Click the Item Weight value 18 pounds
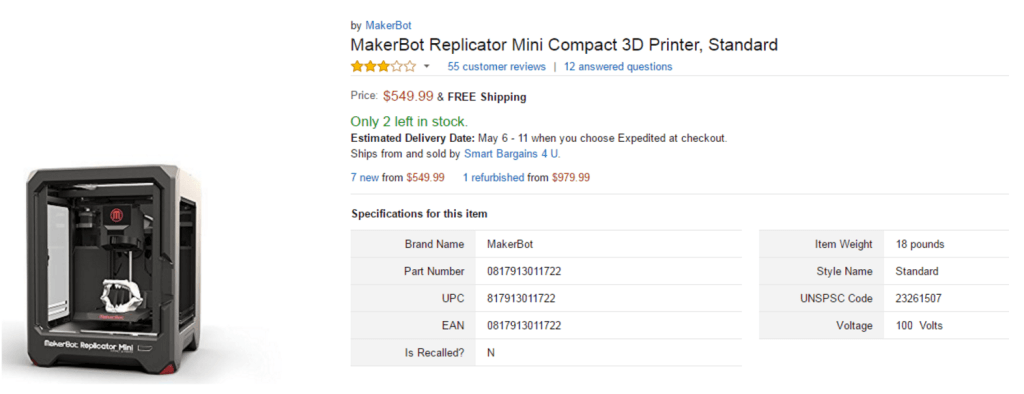 coord(920,244)
